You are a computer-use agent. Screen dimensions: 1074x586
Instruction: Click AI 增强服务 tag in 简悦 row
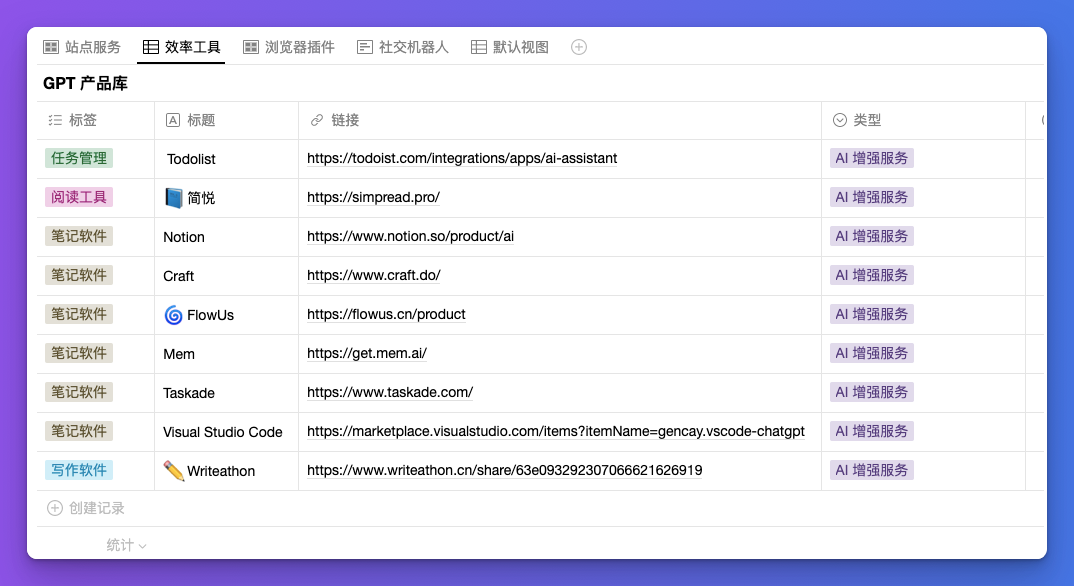click(x=871, y=197)
